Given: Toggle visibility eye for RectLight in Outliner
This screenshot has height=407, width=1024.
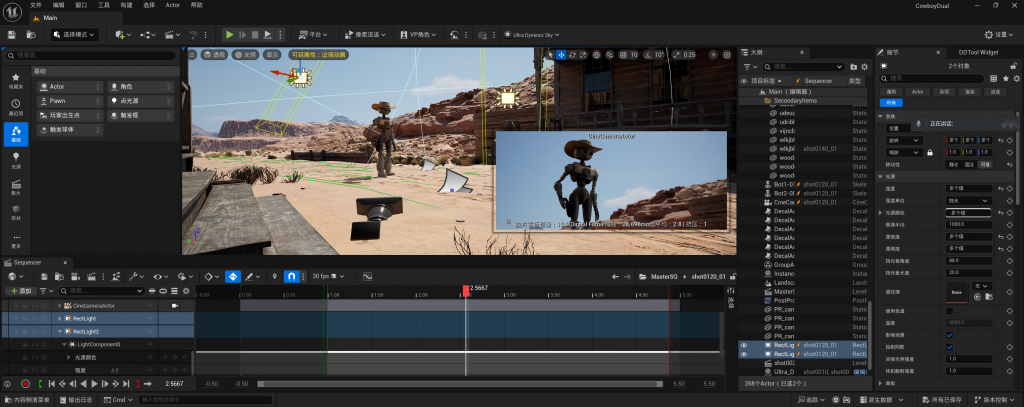Looking at the screenshot, I should (744, 345).
